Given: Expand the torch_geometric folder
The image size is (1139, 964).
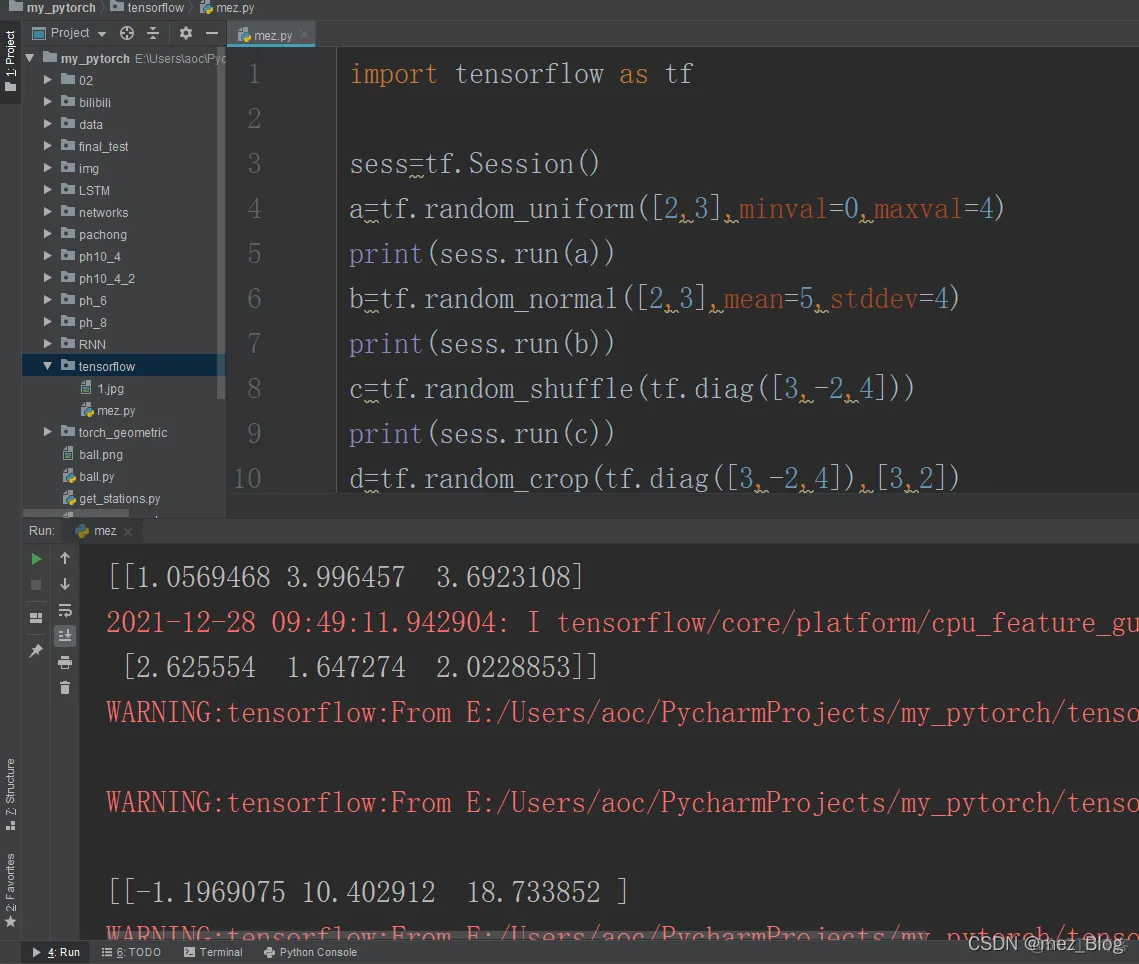Looking at the screenshot, I should coord(47,432).
